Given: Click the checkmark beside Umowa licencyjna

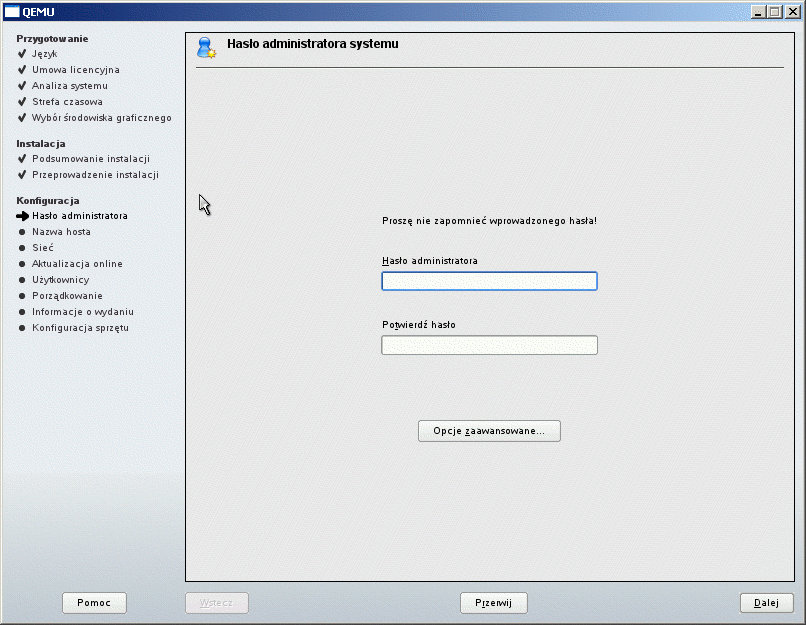Looking at the screenshot, I should pyautogui.click(x=22, y=70).
